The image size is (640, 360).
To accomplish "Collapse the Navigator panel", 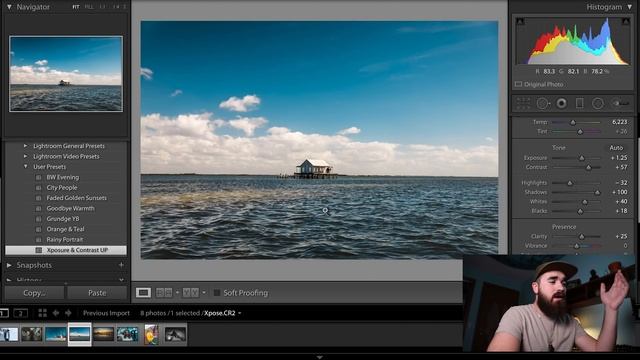I will (x=9, y=7).
